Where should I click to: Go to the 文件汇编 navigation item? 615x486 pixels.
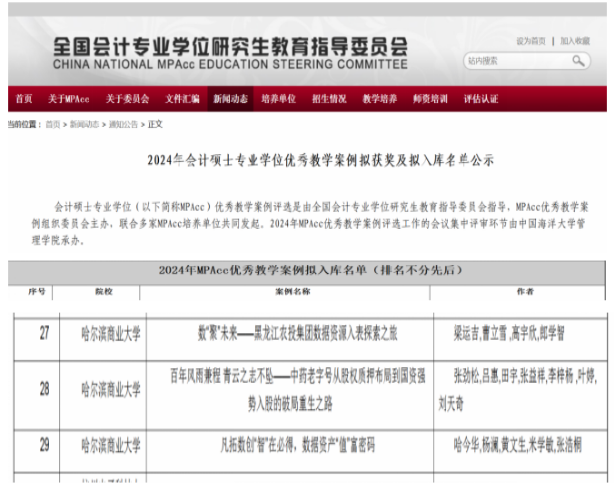pyautogui.click(x=182, y=99)
